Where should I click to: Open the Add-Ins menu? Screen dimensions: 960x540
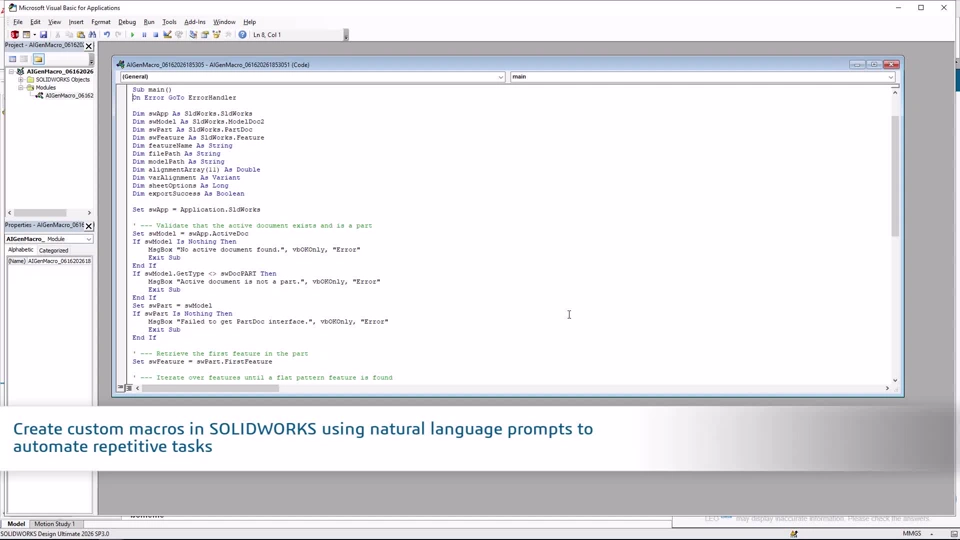[x=195, y=22]
